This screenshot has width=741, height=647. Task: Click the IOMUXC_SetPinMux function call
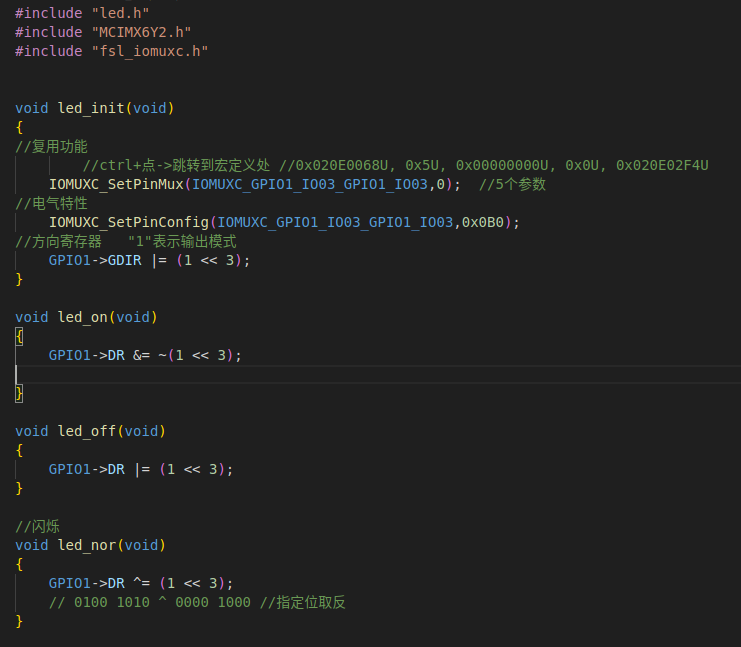[116, 184]
